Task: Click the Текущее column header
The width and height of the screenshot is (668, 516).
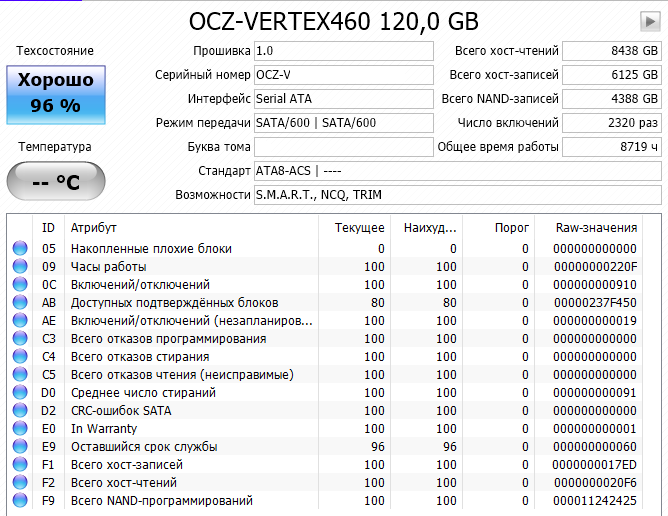Action: [x=354, y=228]
